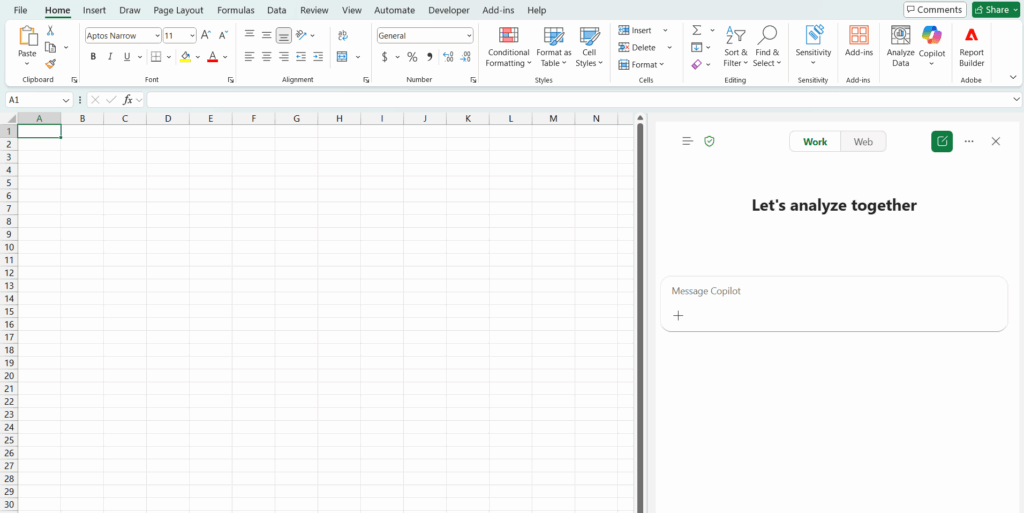The width and height of the screenshot is (1024, 513).
Task: Click the Decrease Indent icon
Action: tap(300, 57)
